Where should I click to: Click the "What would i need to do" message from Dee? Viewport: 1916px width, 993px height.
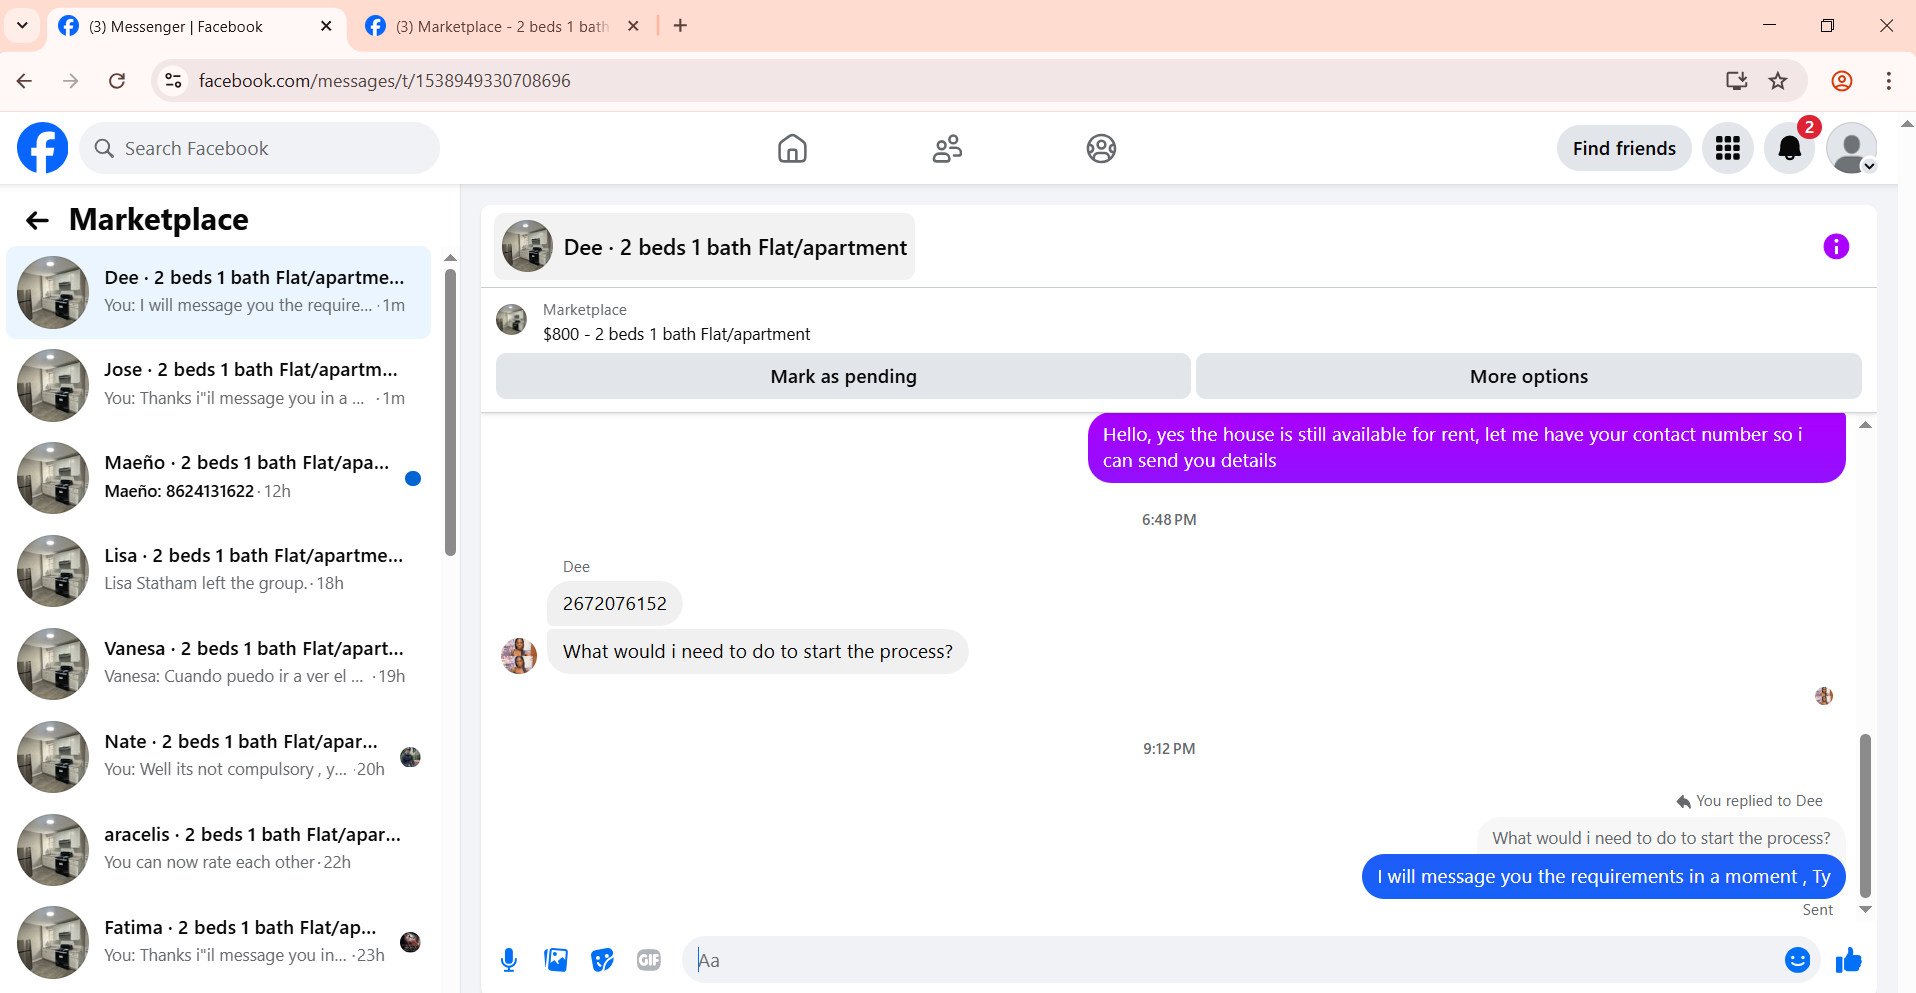tap(757, 652)
